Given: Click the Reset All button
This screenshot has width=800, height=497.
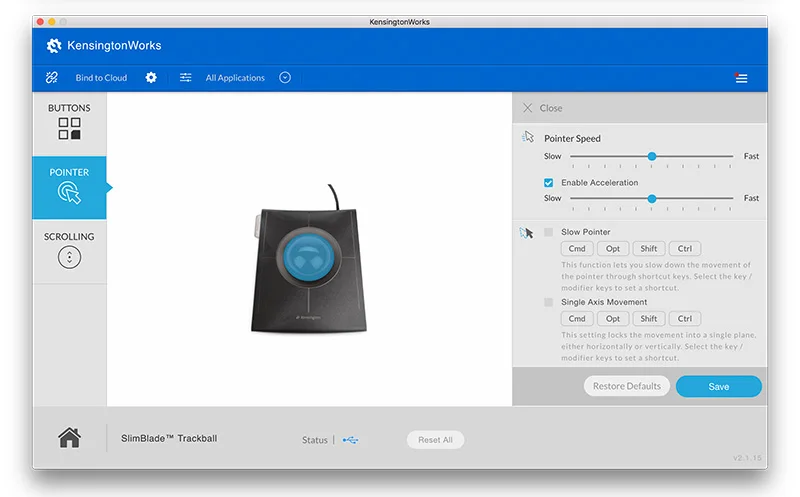Looking at the screenshot, I should [x=435, y=440].
